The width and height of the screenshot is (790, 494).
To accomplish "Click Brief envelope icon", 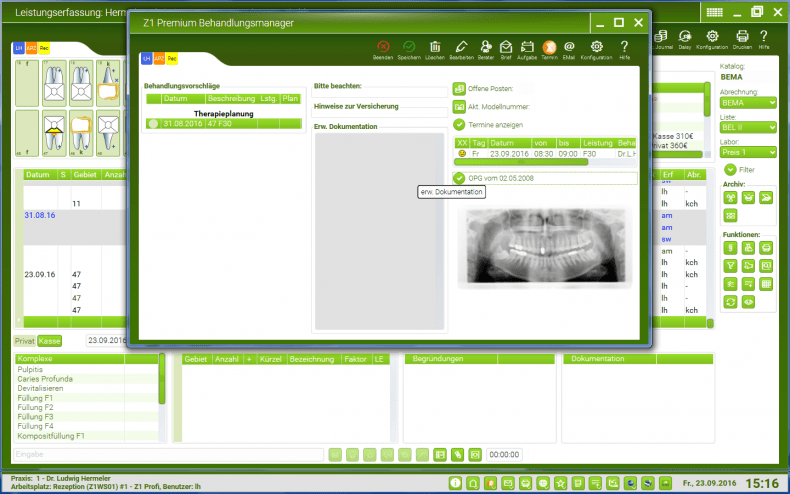I will click(x=506, y=47).
